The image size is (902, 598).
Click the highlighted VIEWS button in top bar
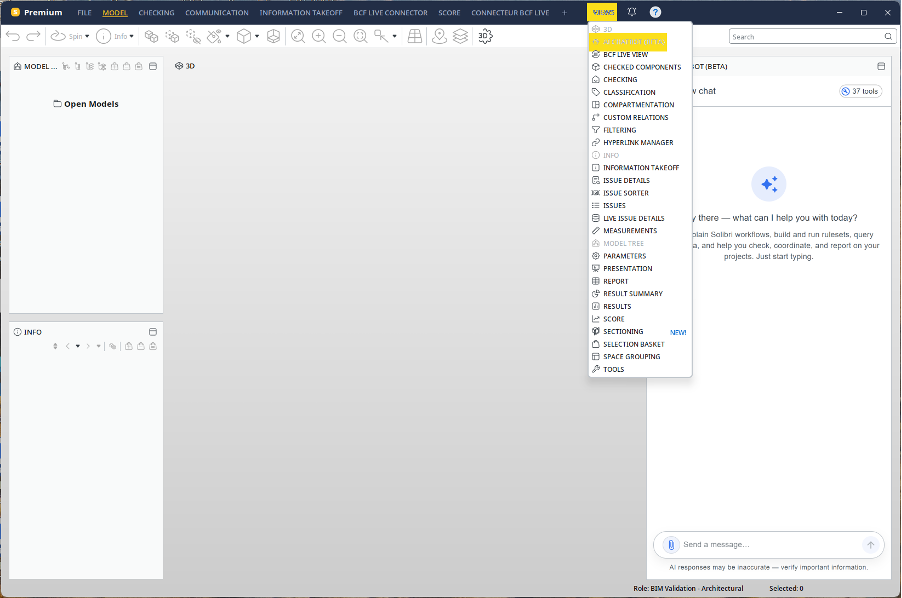[603, 12]
